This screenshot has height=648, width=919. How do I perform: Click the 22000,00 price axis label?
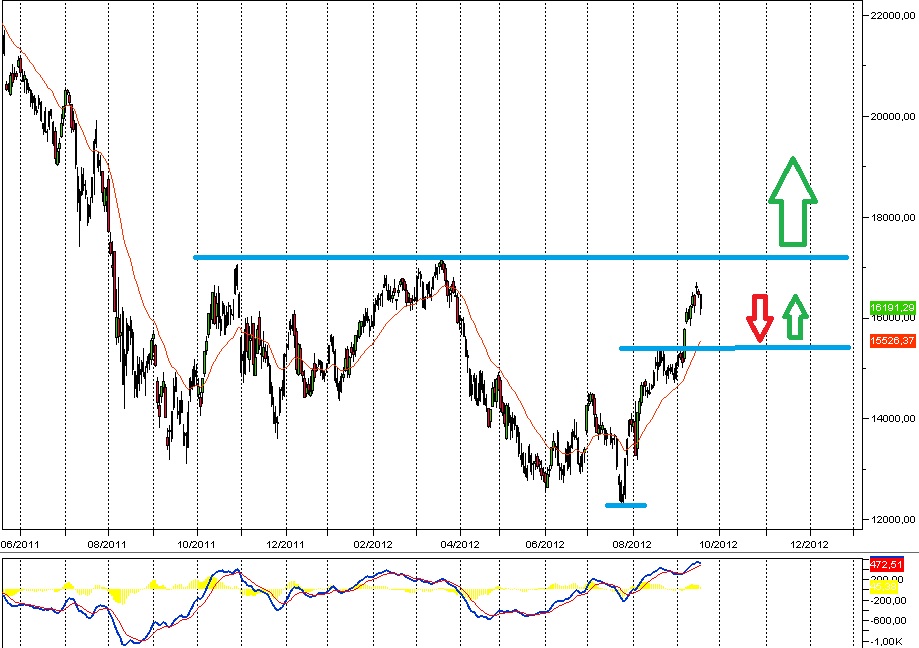tap(890, 17)
